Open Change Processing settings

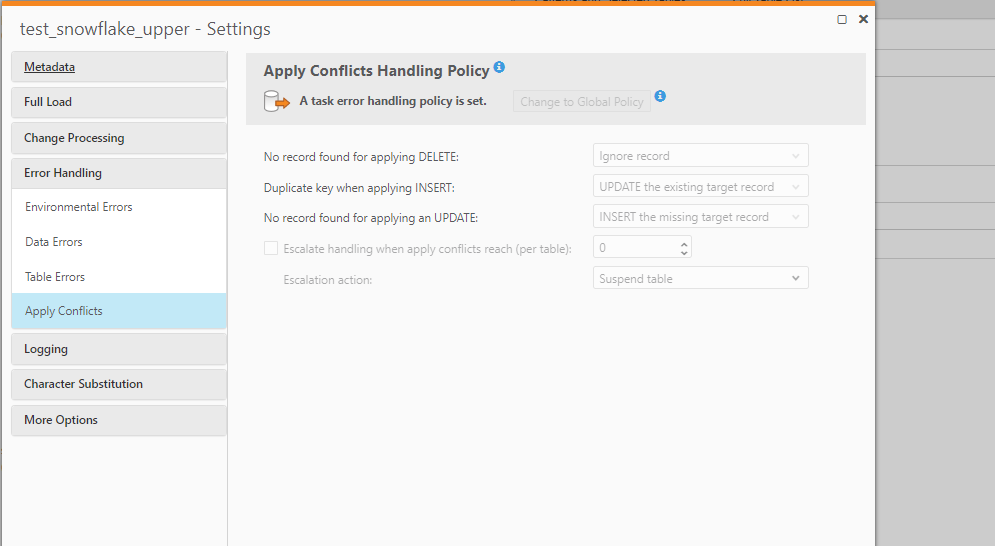click(x=74, y=138)
